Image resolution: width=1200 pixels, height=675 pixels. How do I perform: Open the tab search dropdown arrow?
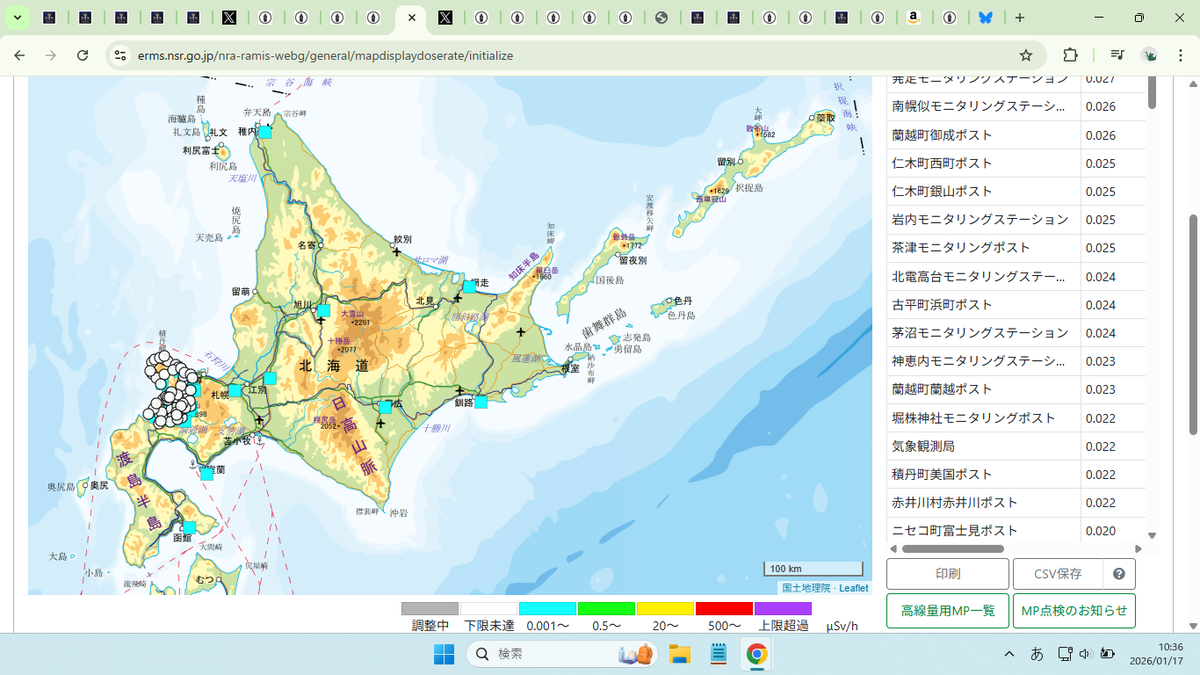(17, 18)
